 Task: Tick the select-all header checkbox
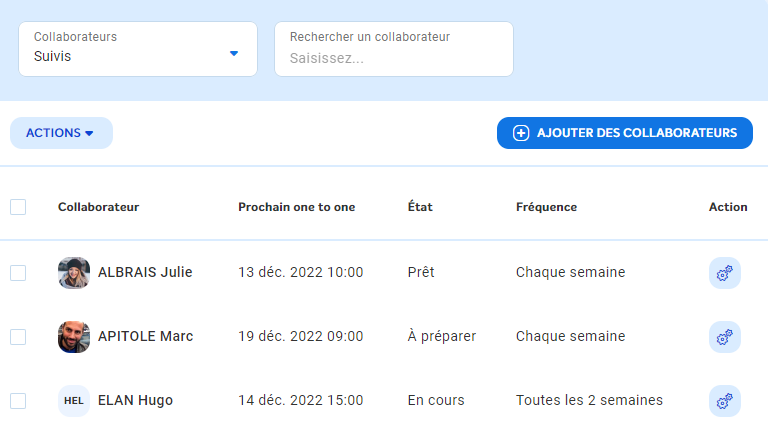(x=18, y=207)
